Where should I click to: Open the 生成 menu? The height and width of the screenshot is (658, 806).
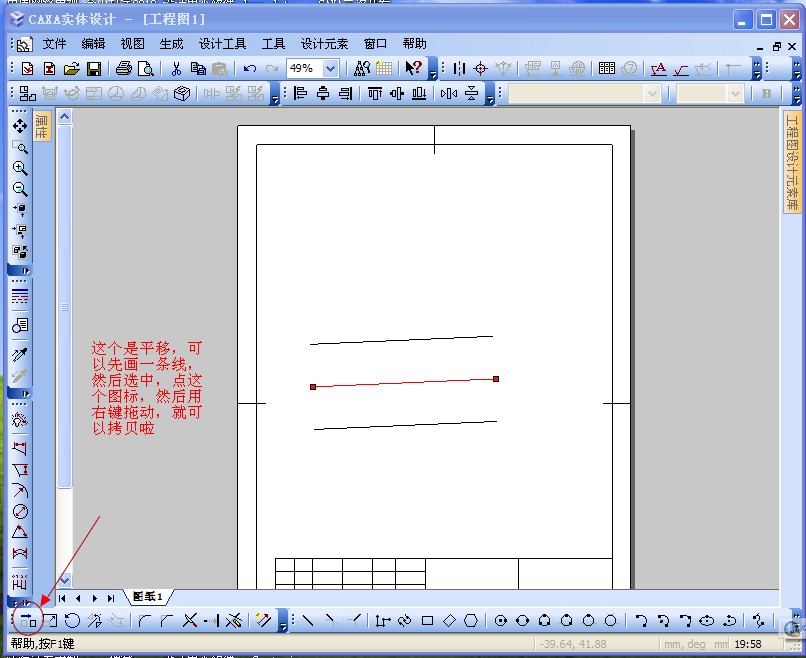pos(171,44)
